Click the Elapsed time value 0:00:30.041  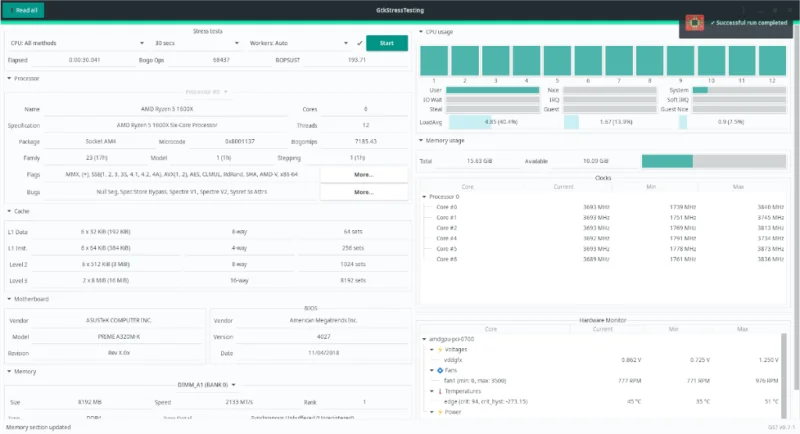pyautogui.click(x=85, y=60)
